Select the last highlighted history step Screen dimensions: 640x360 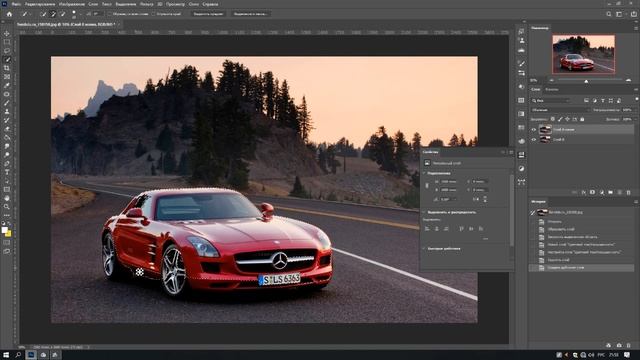coord(582,268)
